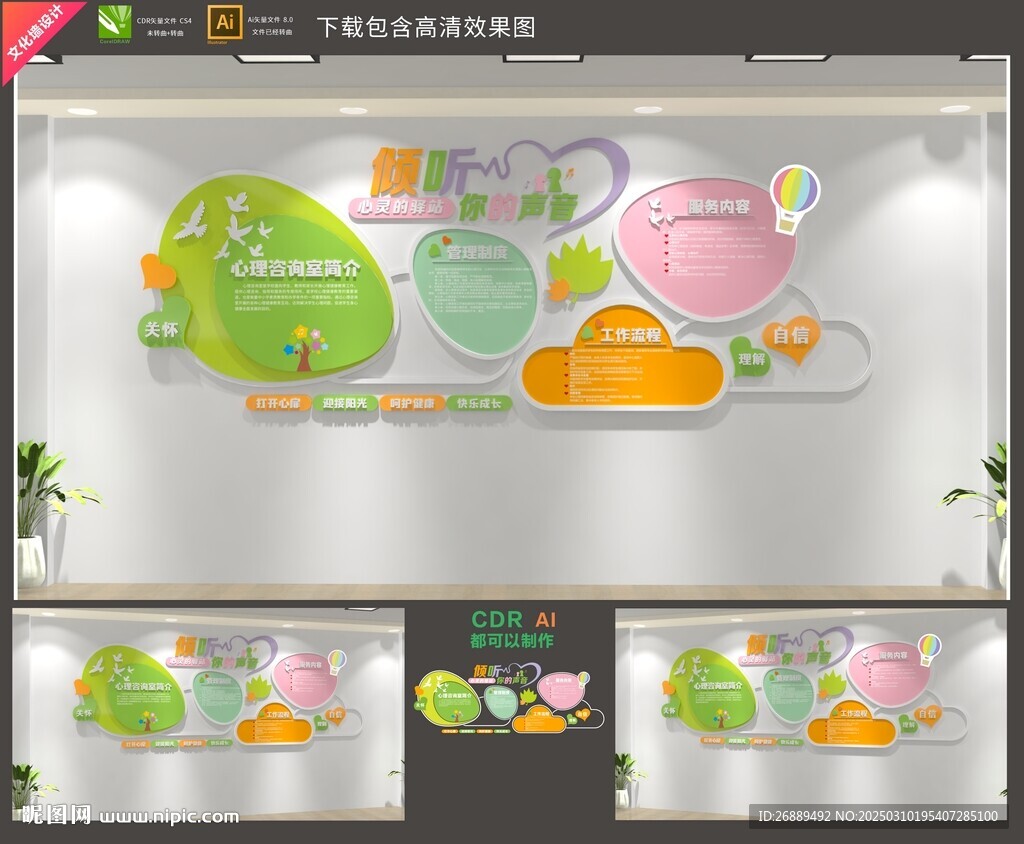Image resolution: width=1024 pixels, height=844 pixels.
Task: Click the 服务内容 heading on pink panel
Action: (718, 207)
